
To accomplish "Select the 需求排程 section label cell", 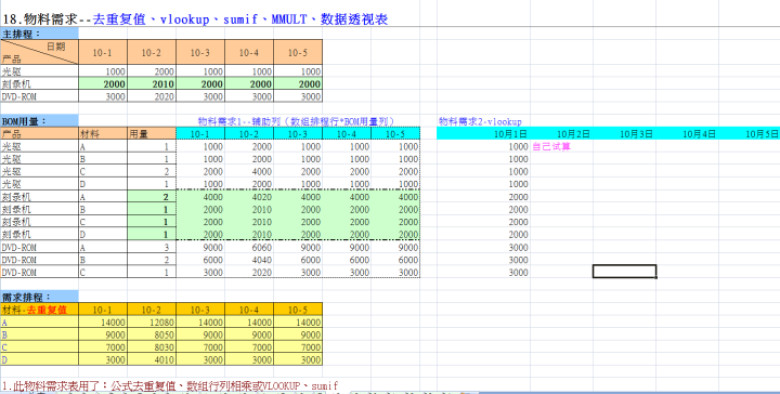I will (39, 296).
